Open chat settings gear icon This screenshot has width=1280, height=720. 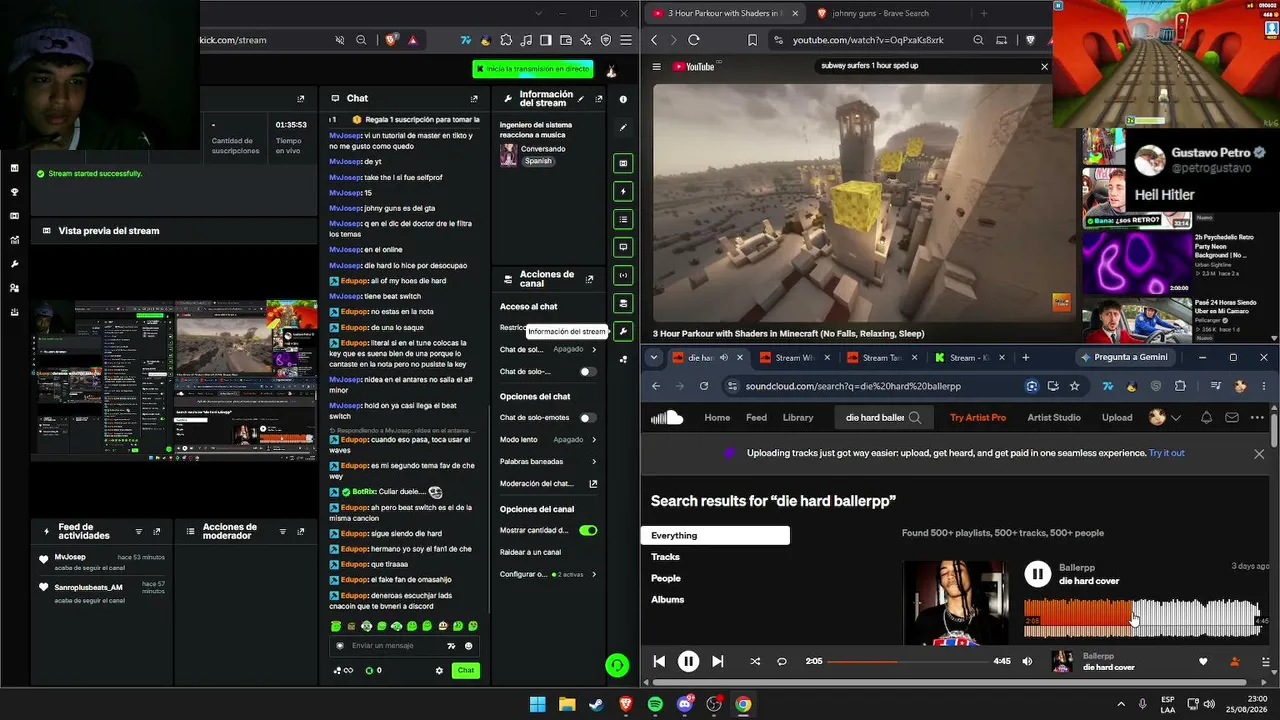439,671
